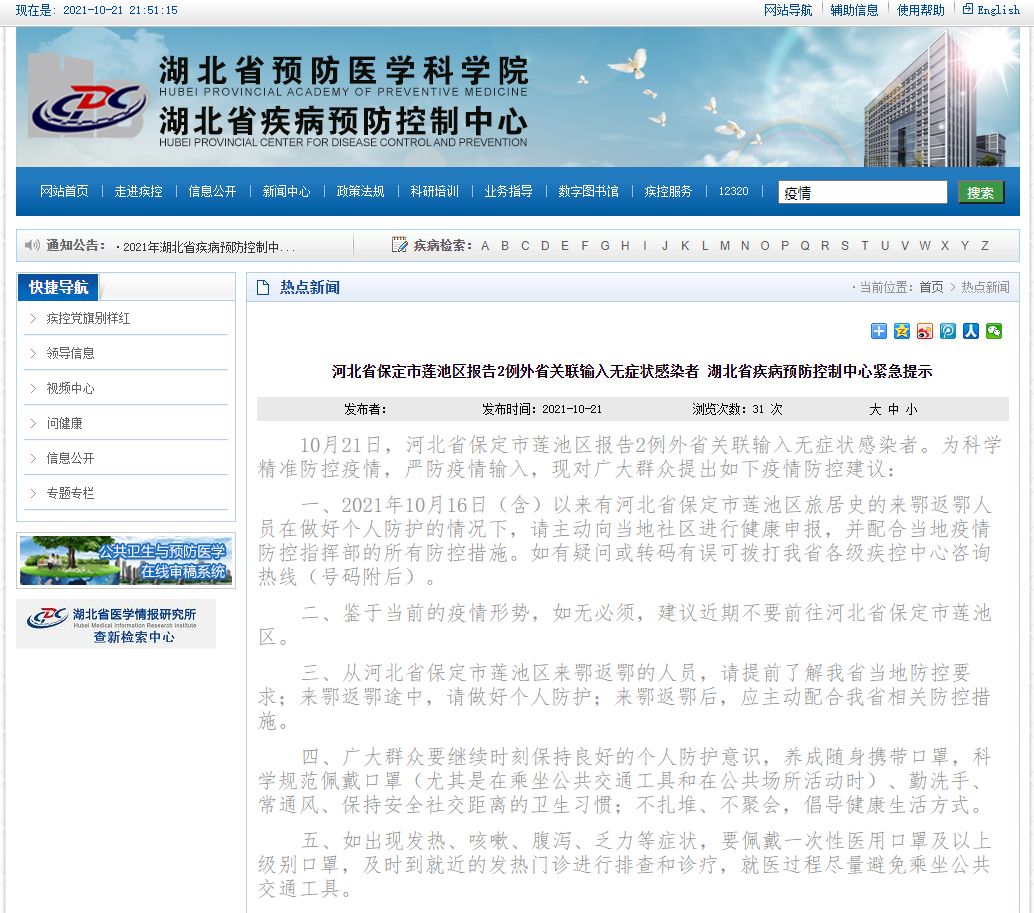
Task: Select 数字图书馆 in navigation bar
Action: tap(588, 191)
